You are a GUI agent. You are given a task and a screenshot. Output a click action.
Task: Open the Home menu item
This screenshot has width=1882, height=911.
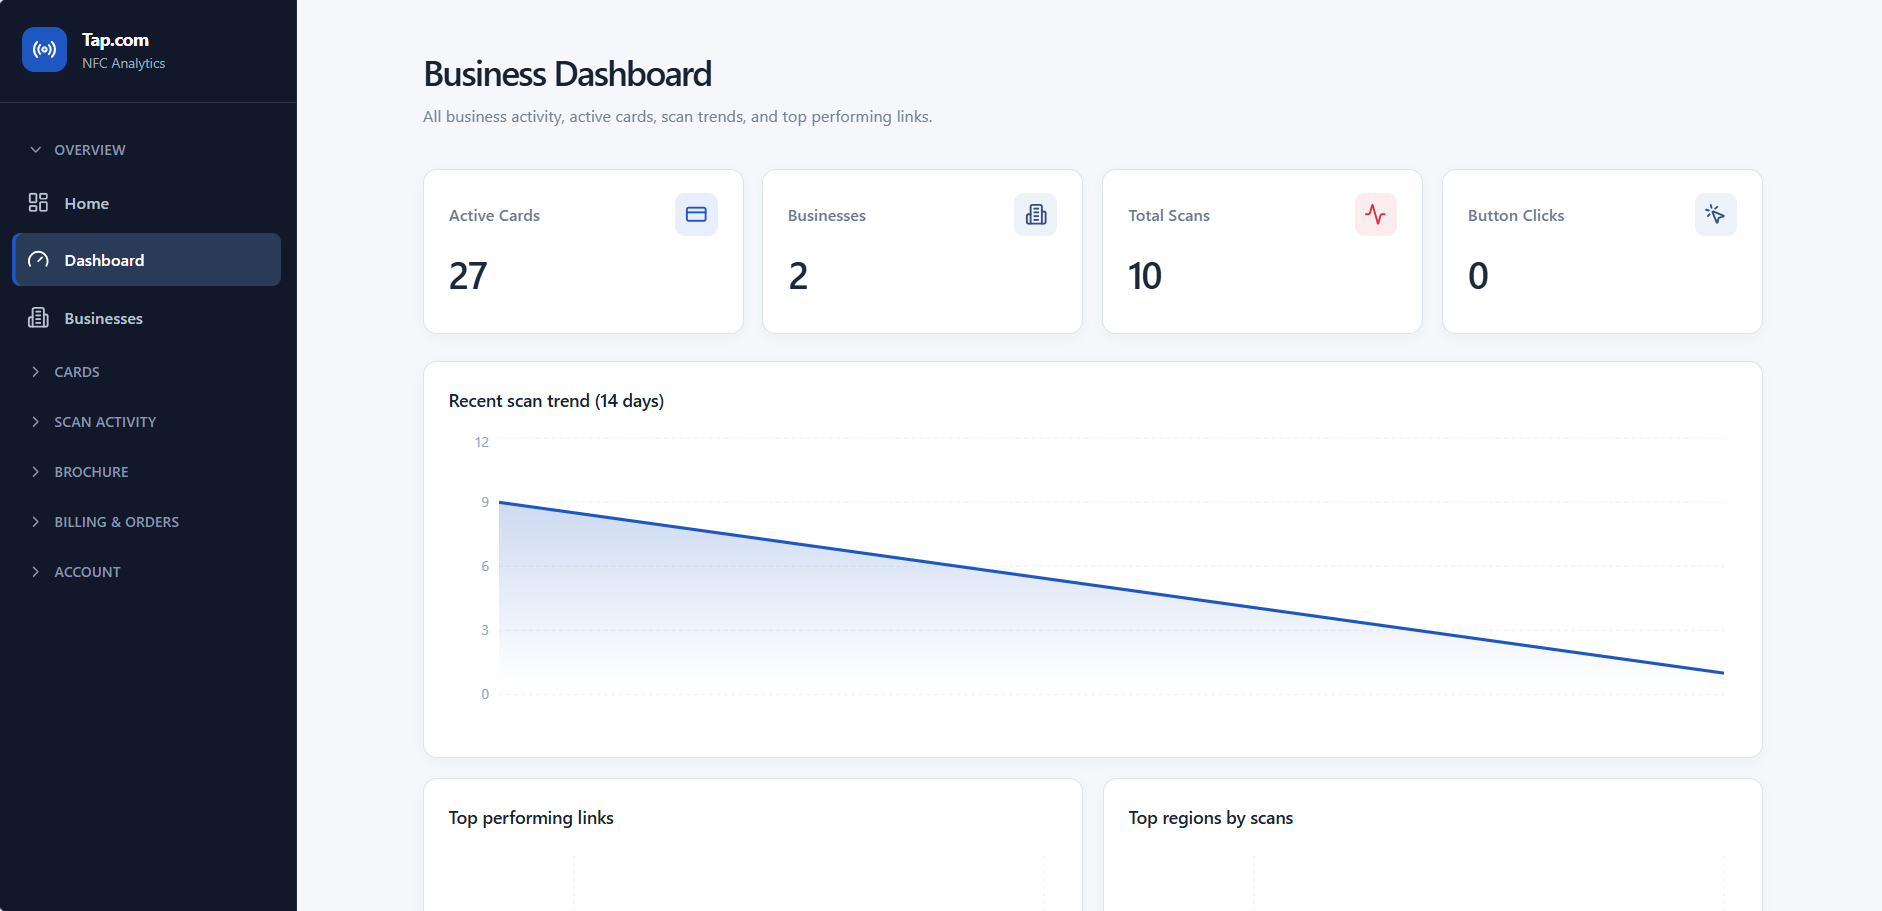pyautogui.click(x=146, y=203)
